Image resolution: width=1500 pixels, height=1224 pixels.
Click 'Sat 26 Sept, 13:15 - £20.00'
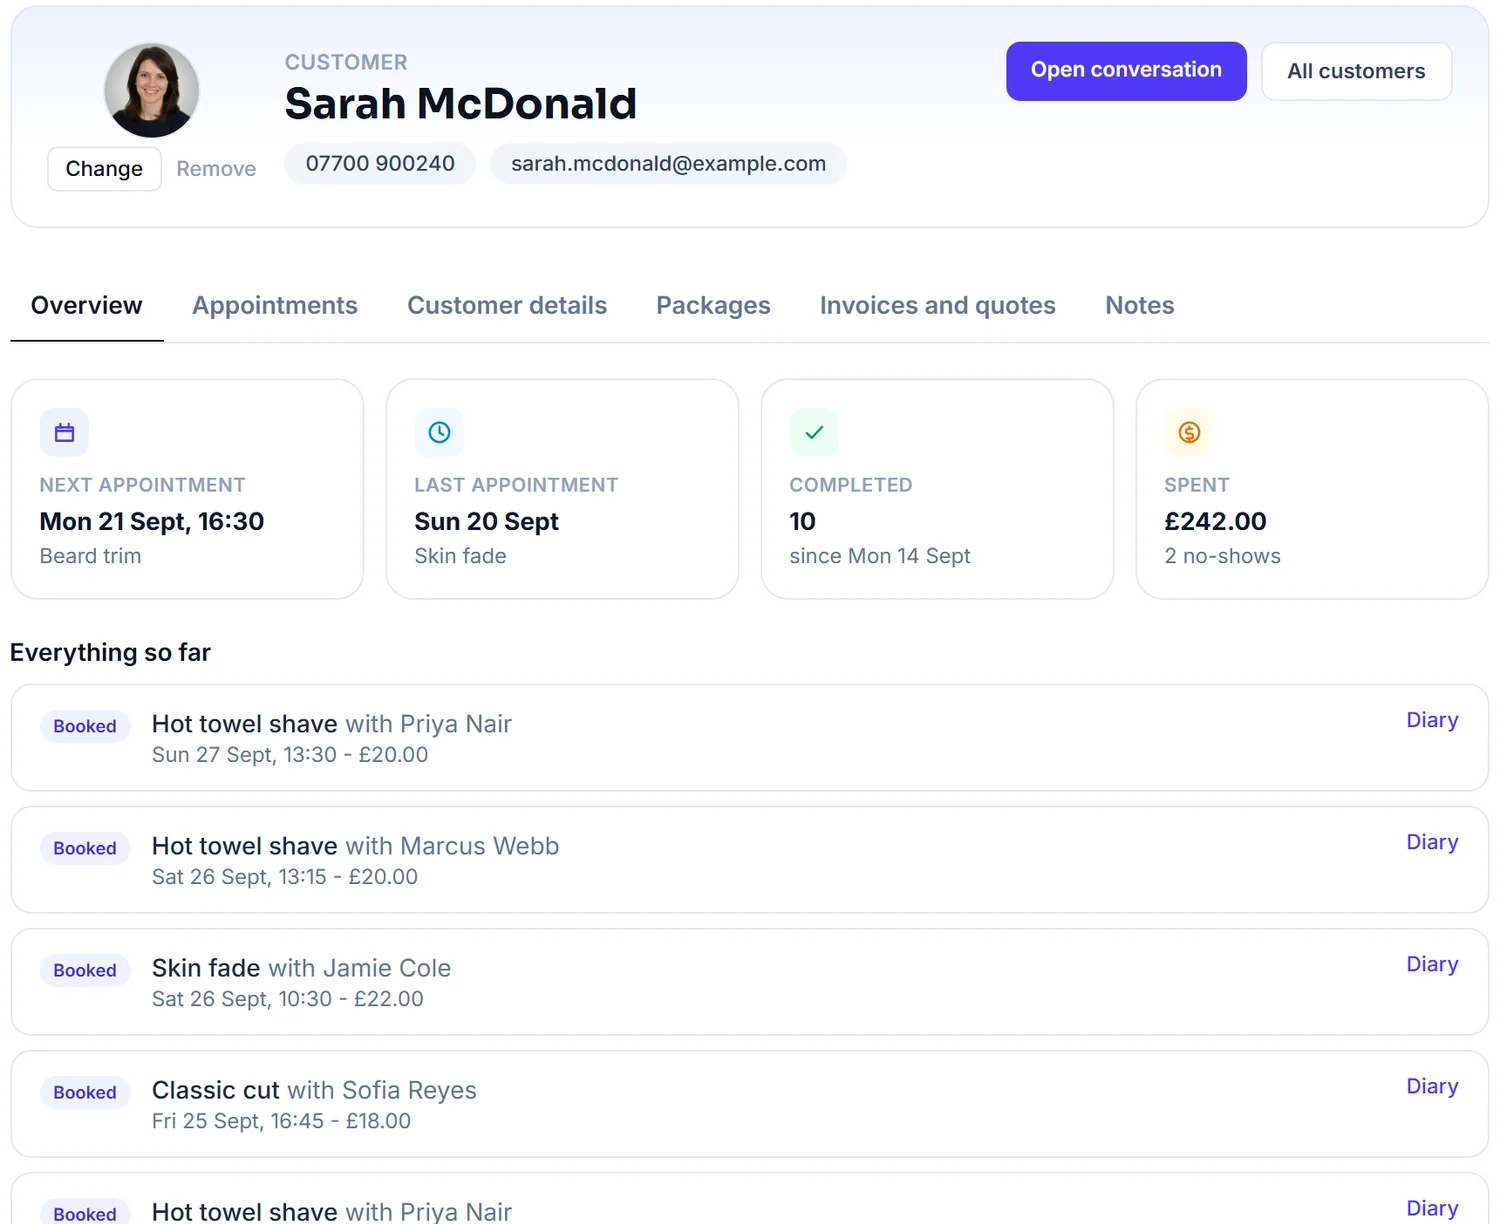coord(285,877)
